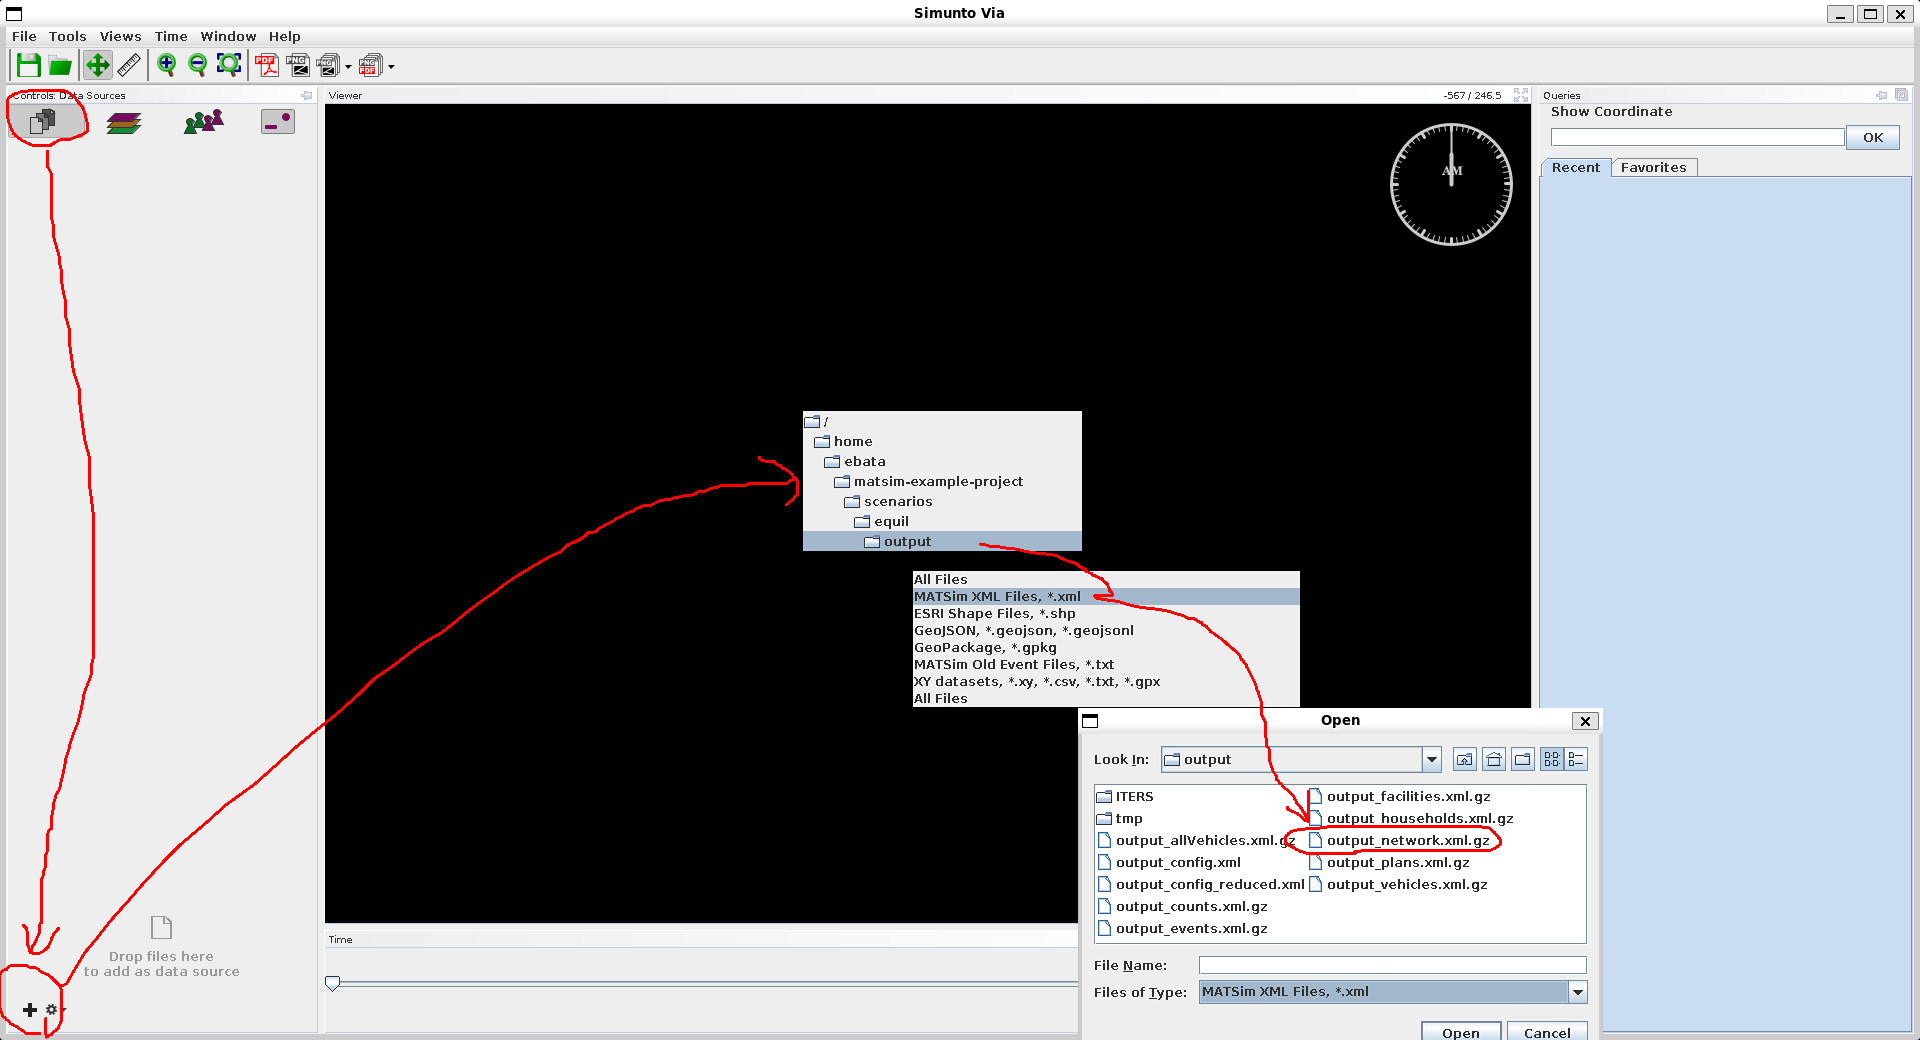
Task: Go to home folder in Open dialog
Action: [x=1494, y=760]
